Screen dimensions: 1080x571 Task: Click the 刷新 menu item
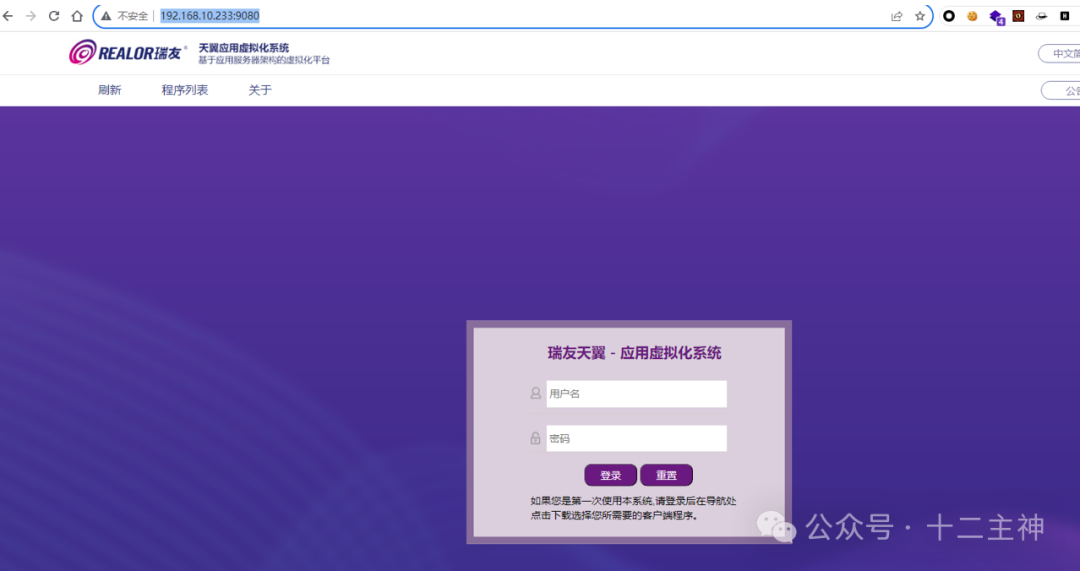click(x=110, y=90)
